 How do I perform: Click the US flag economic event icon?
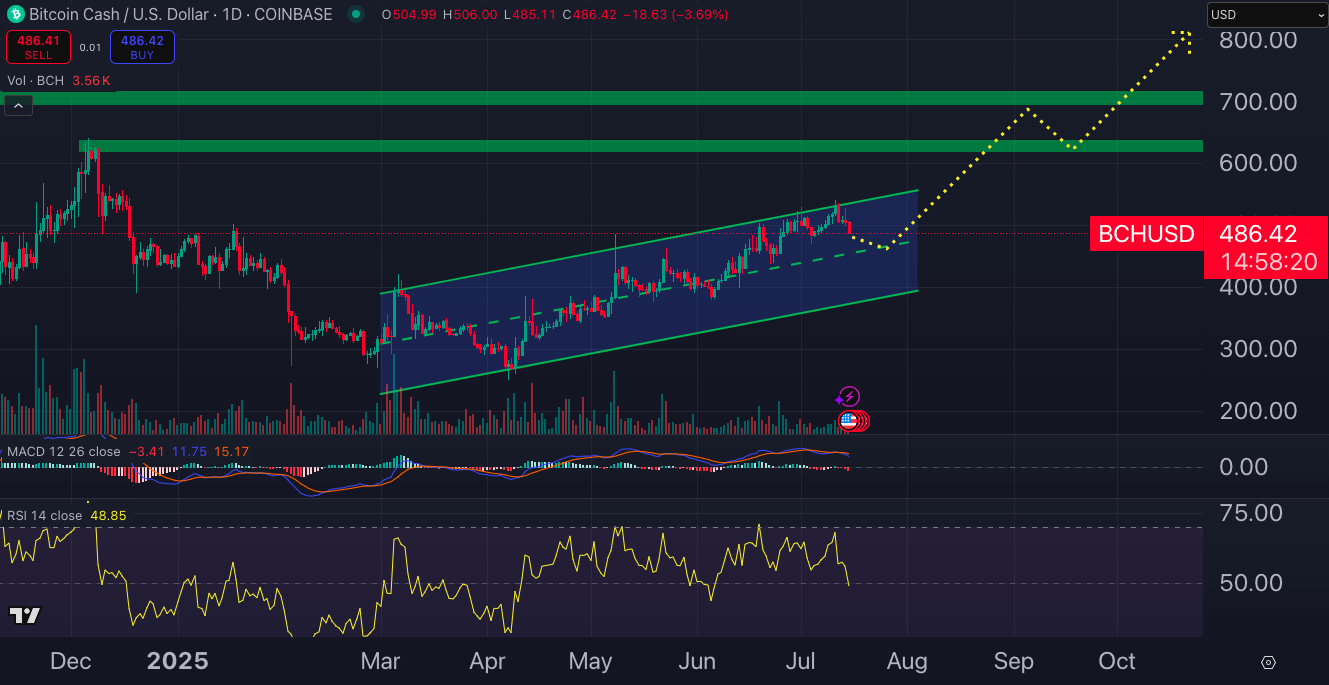click(849, 421)
